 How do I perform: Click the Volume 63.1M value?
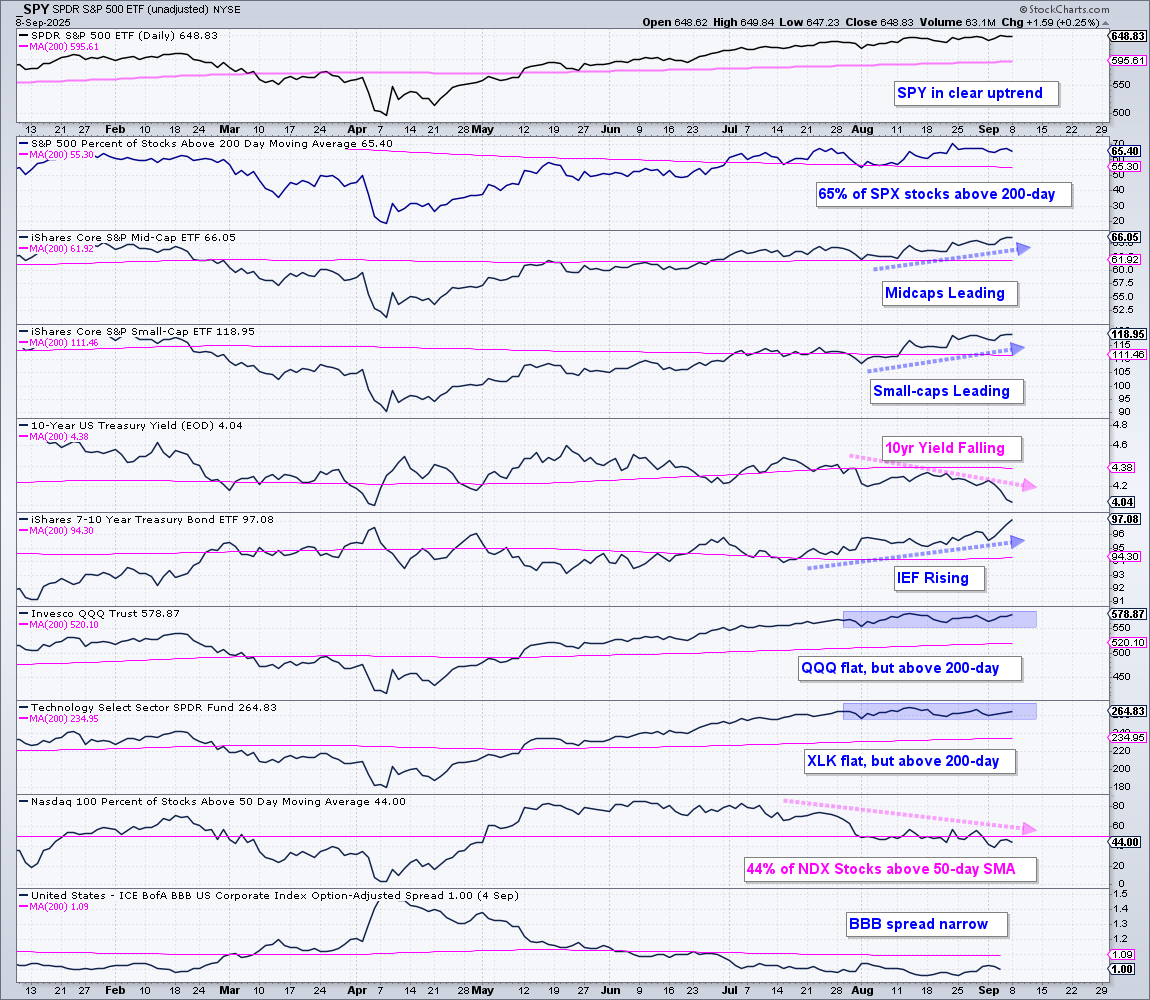[957, 22]
